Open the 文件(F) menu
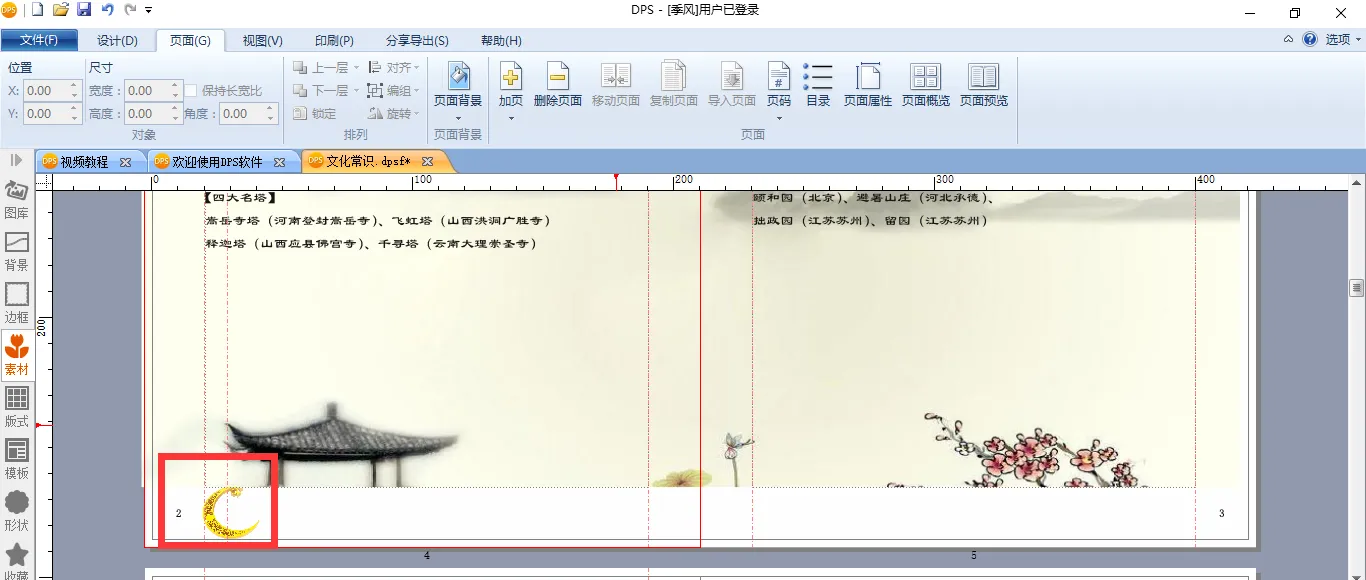 pos(39,41)
